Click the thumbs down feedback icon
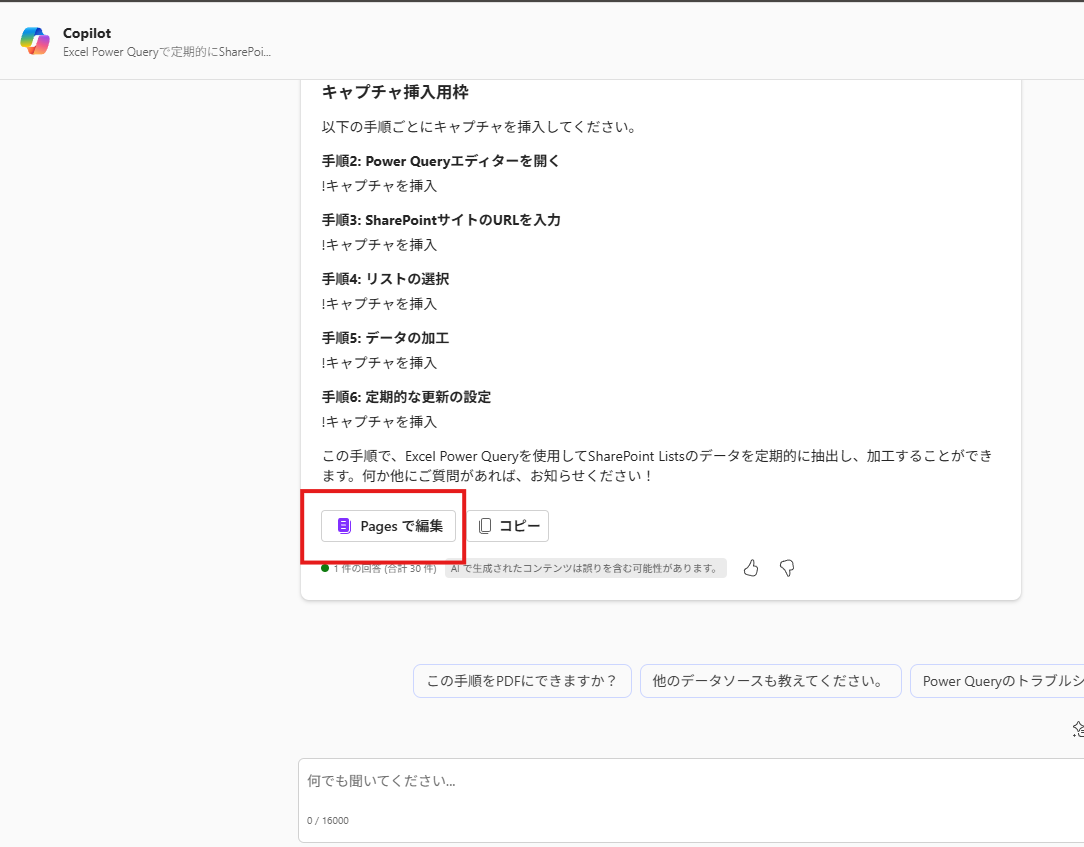Image resolution: width=1084 pixels, height=847 pixels. (787, 568)
